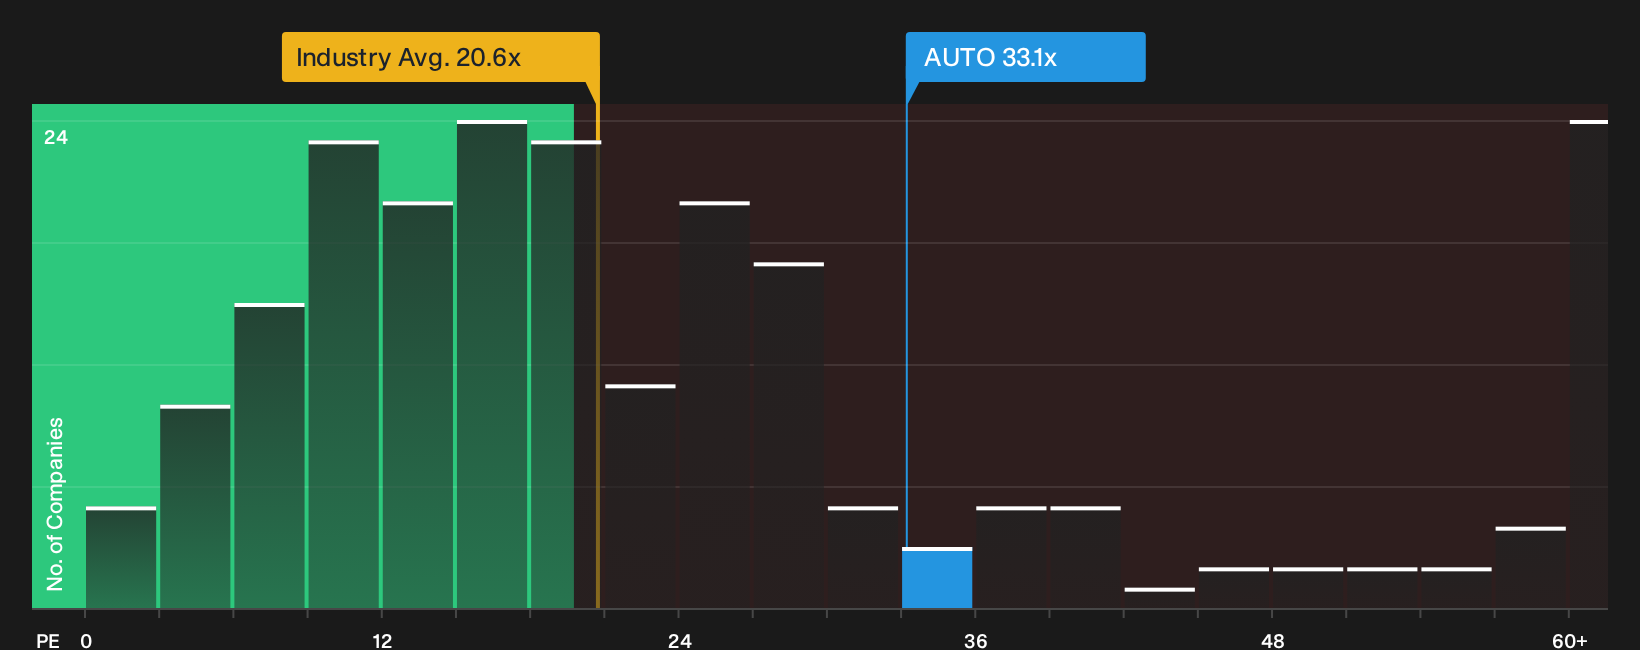1640x650 pixels.
Task: Click the Industry Avg. 20.6x label
Action: pos(440,57)
